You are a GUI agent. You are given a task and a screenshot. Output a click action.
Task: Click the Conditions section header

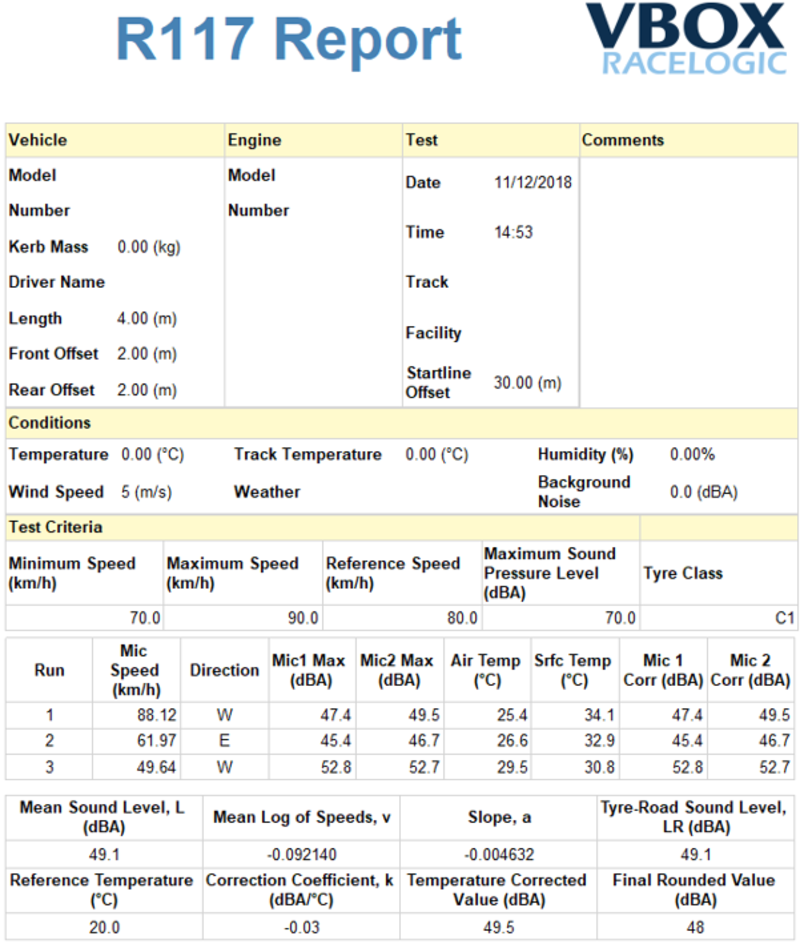point(50,423)
